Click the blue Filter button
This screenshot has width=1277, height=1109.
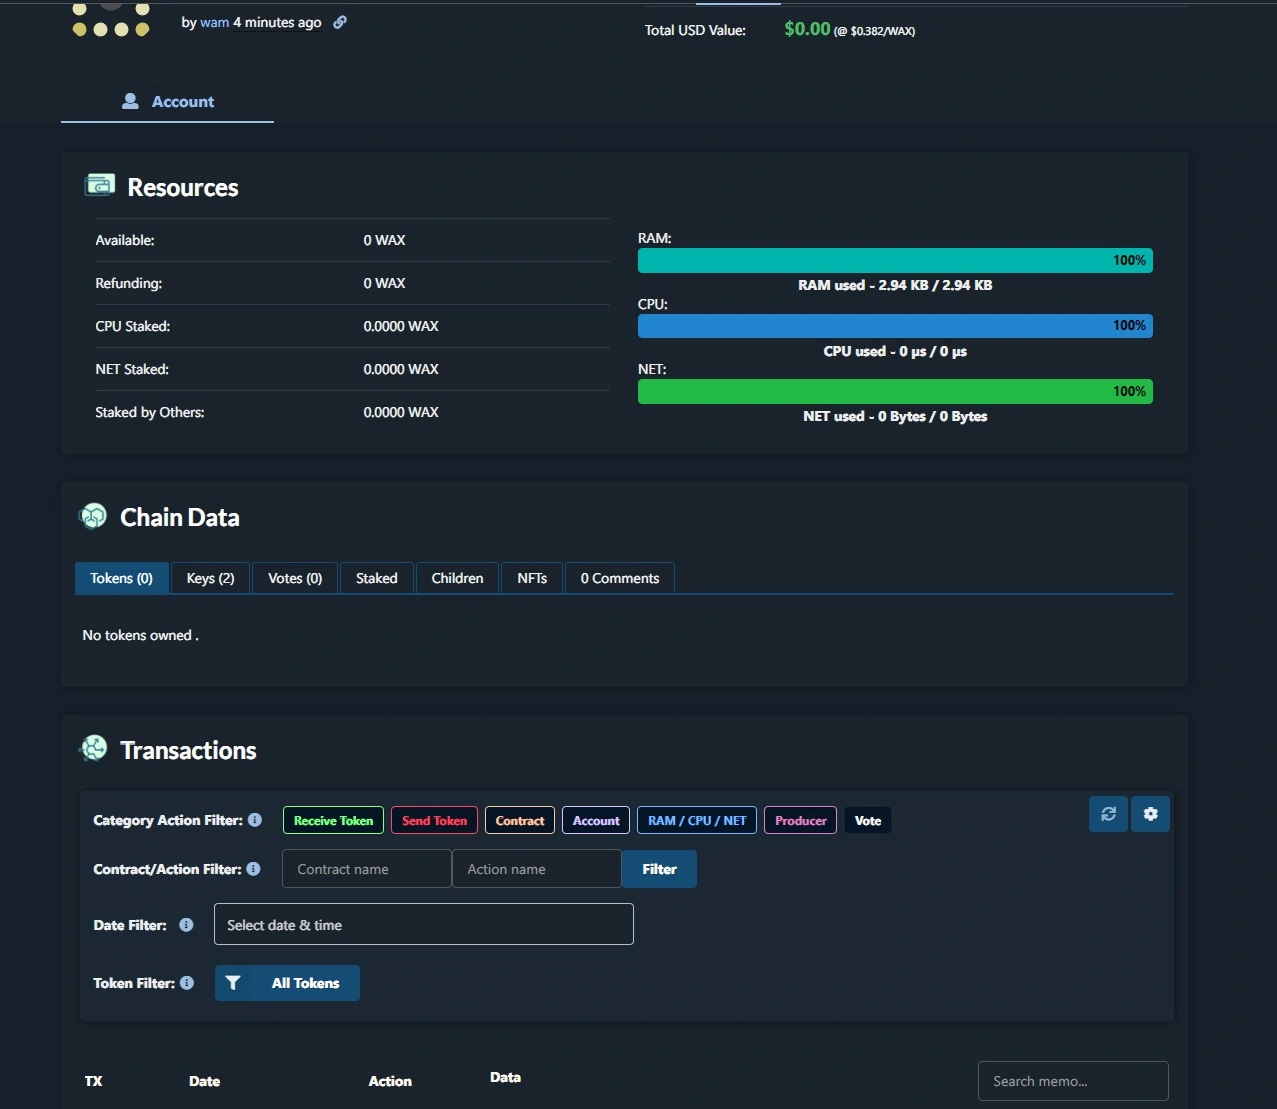tap(659, 869)
